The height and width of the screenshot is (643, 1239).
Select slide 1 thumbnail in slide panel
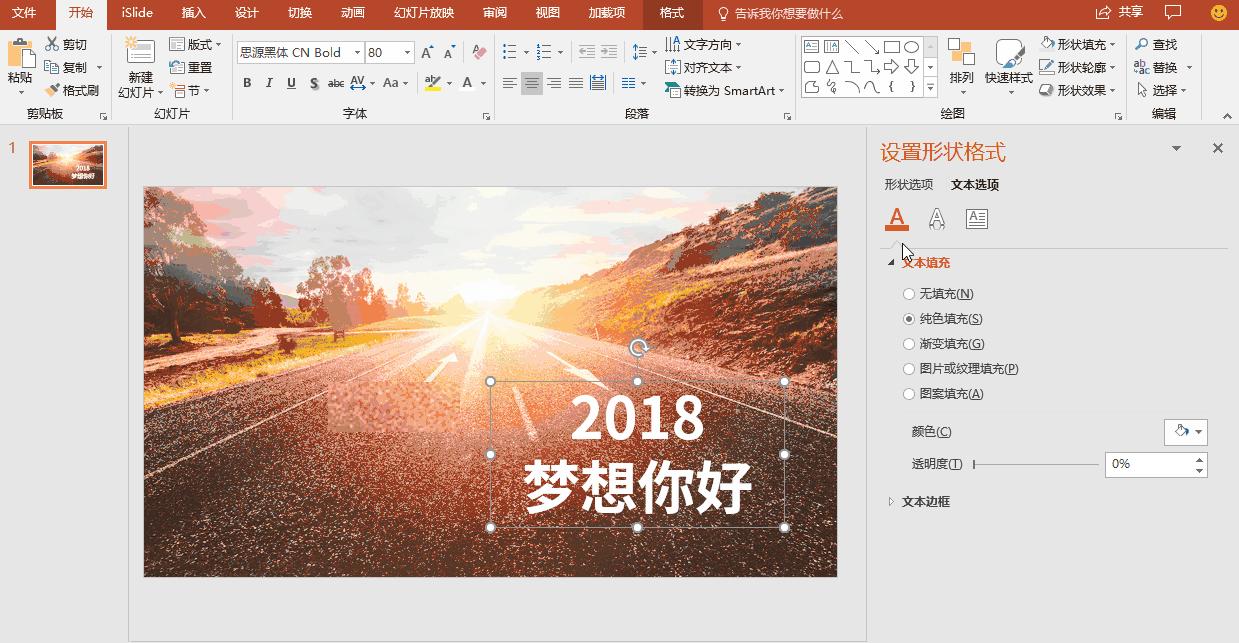pyautogui.click(x=67, y=164)
